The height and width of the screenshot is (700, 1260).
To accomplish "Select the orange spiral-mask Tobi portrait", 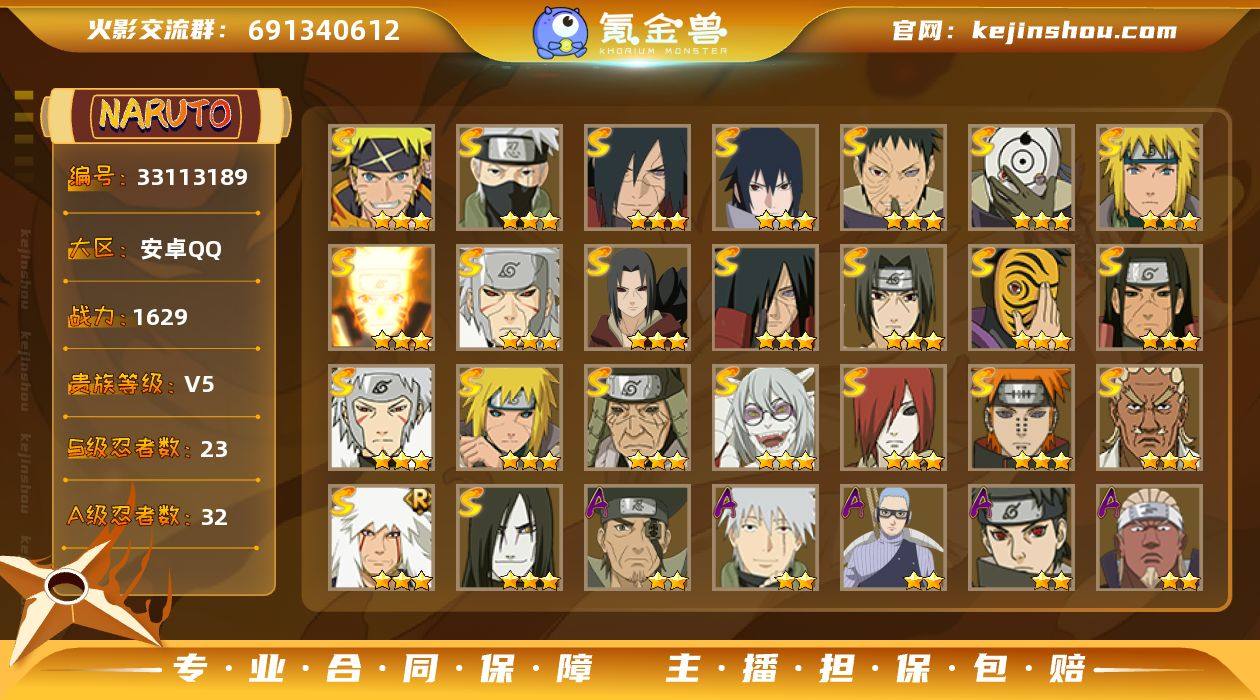I will click(x=1021, y=298).
